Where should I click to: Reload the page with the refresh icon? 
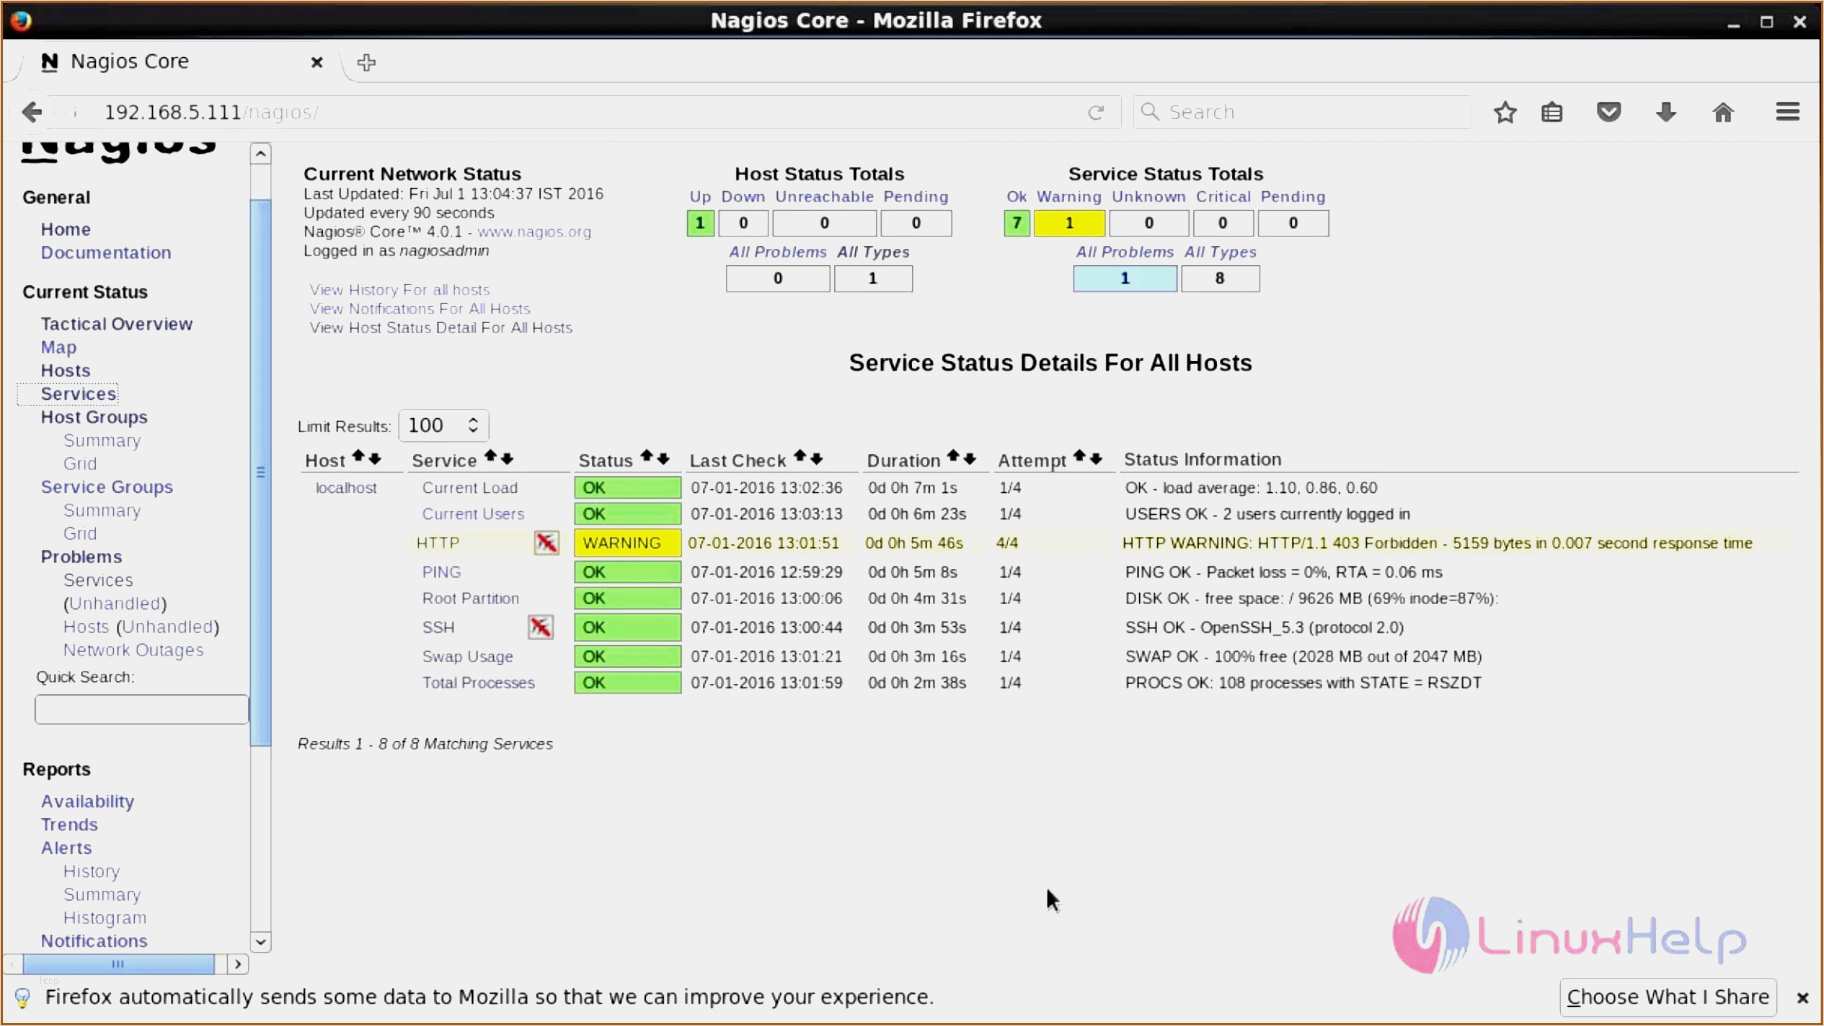coord(1096,112)
